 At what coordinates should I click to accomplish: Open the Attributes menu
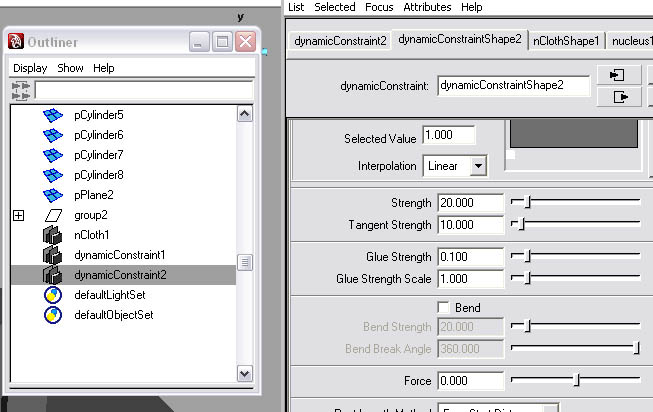427,7
